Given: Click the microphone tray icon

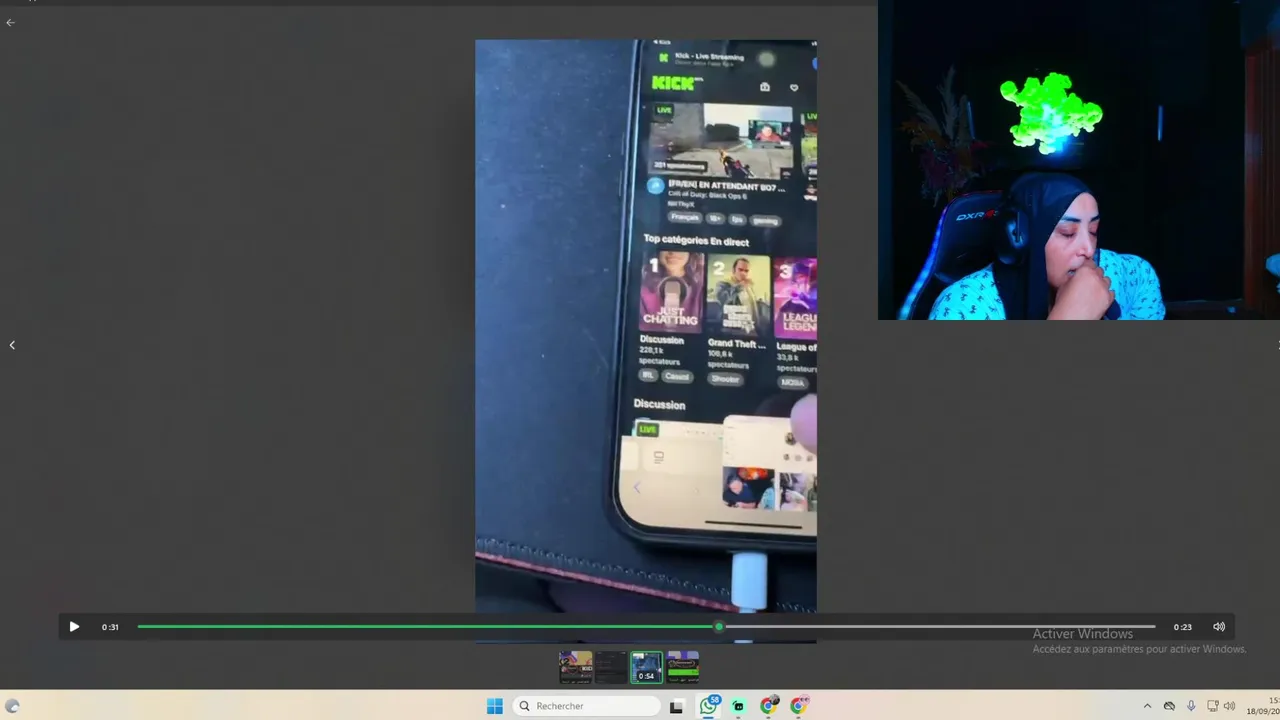Looking at the screenshot, I should 1191,706.
